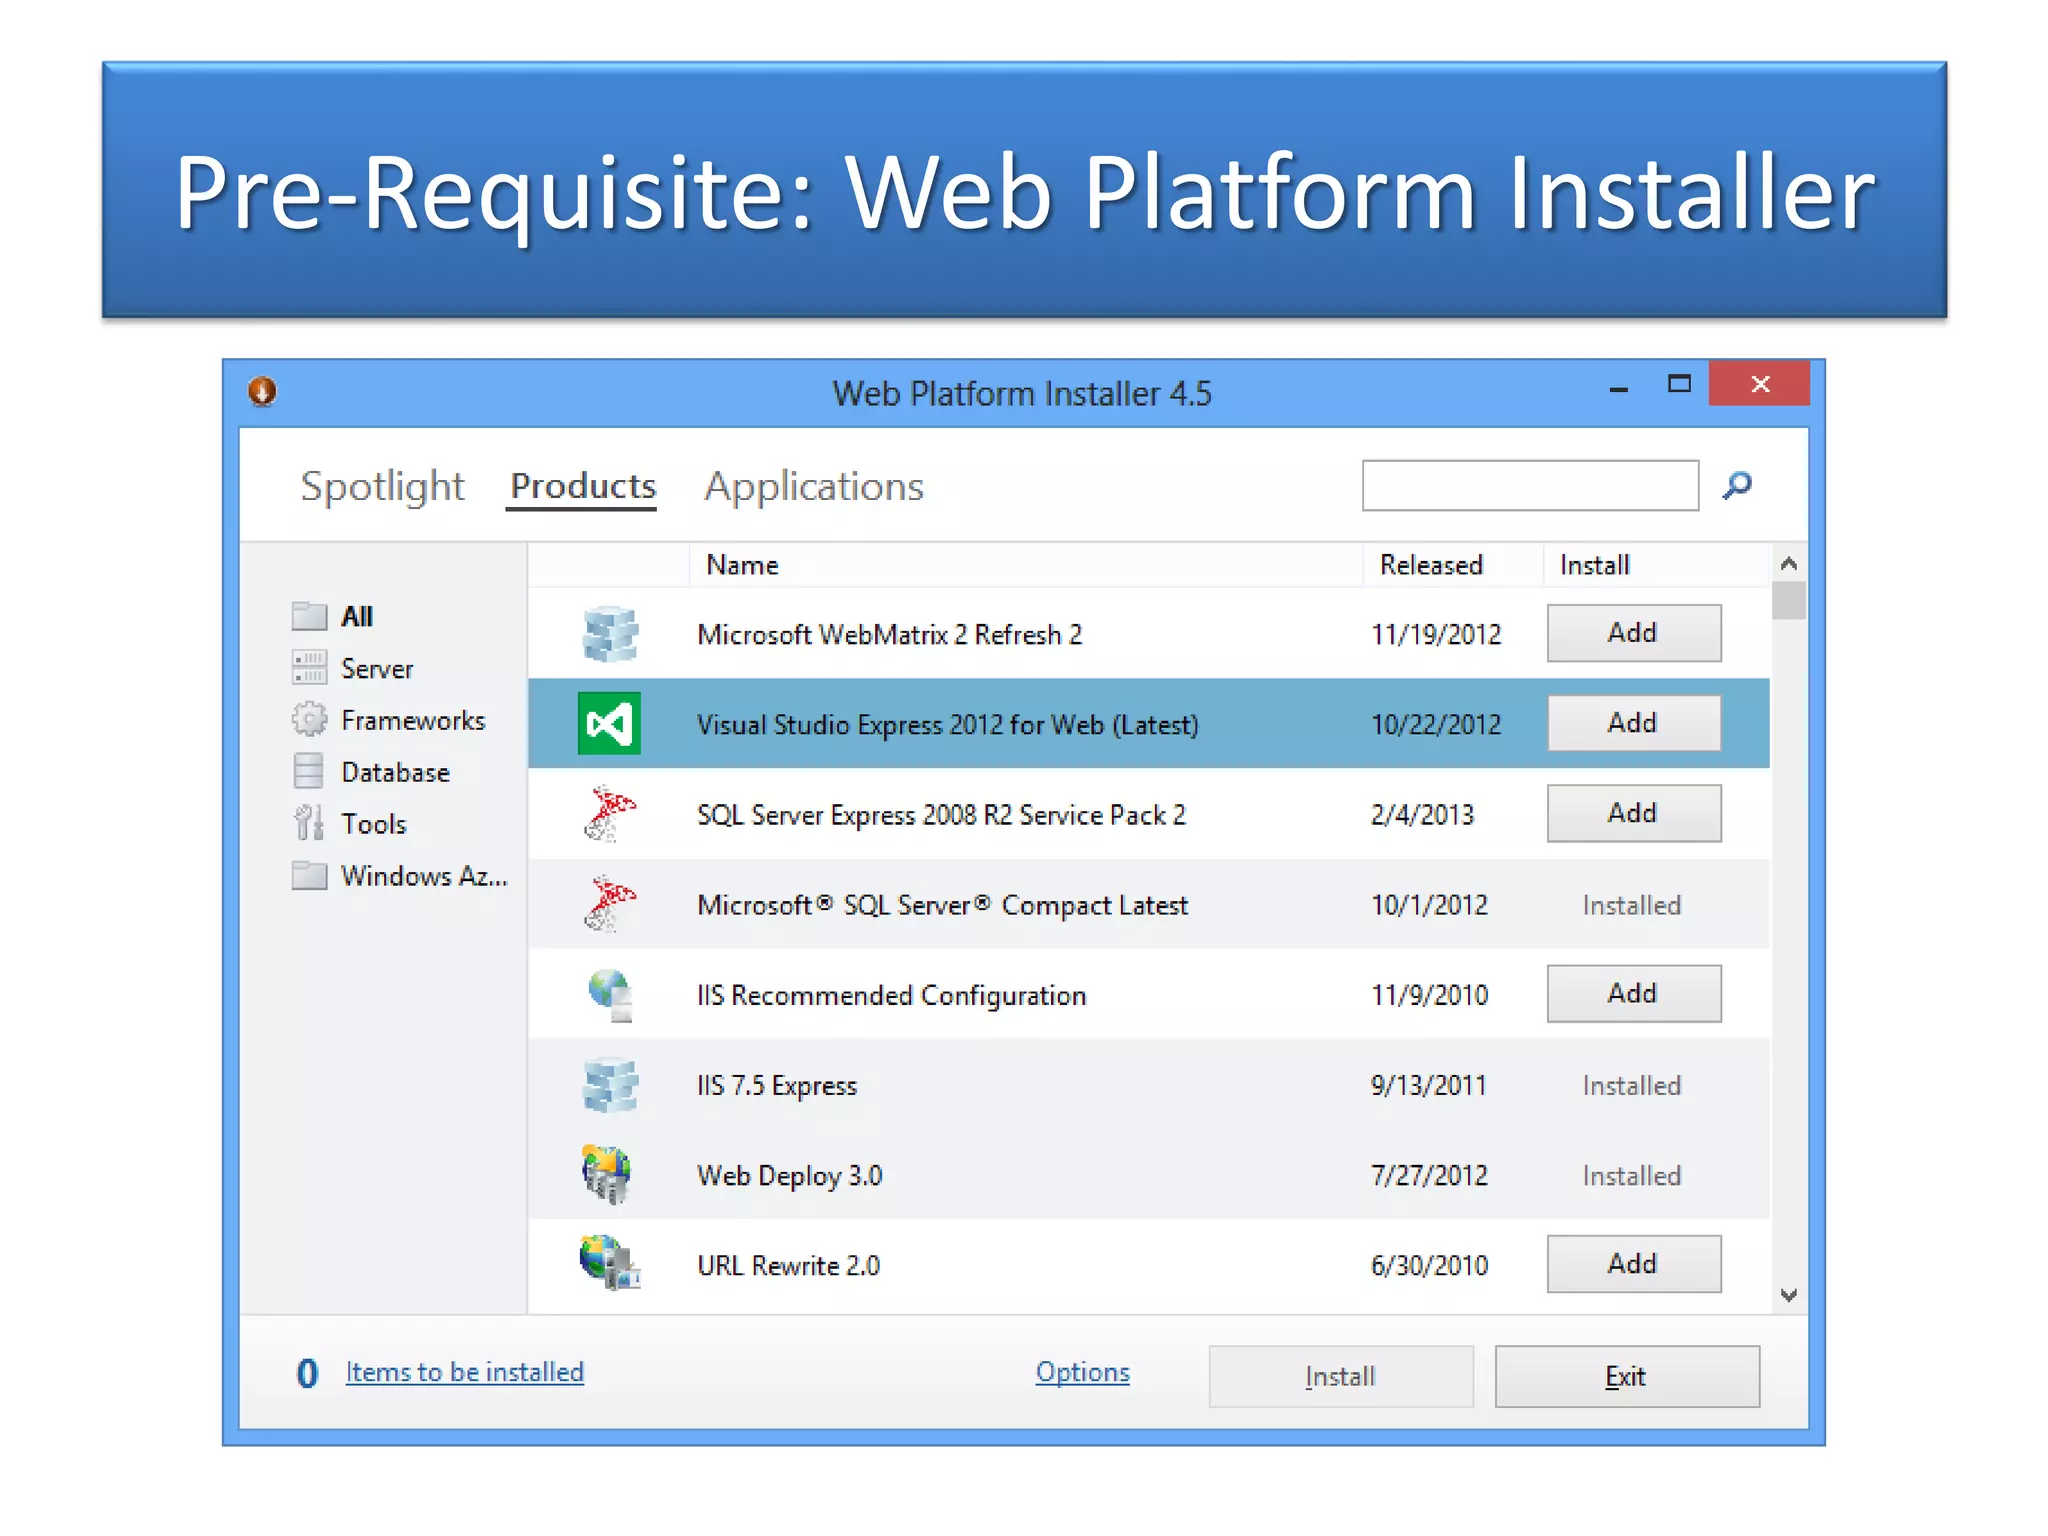Screen dimensions: 2048x1536
Task: Click the URL Rewrite 2.0 icon
Action: point(609,1263)
